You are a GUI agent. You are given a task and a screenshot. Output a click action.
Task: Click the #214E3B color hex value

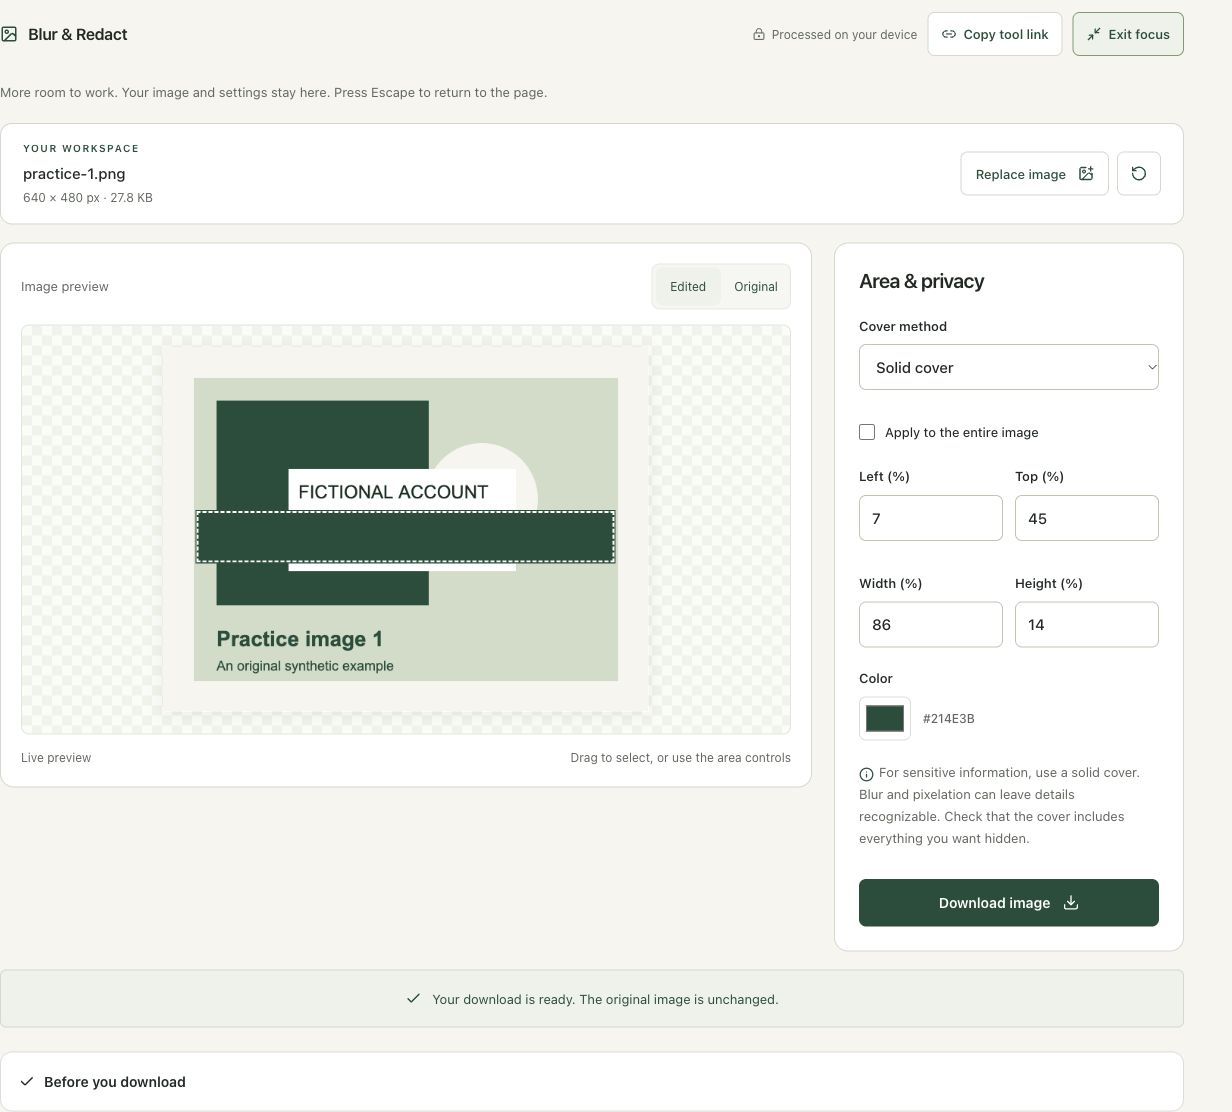pyautogui.click(x=948, y=718)
